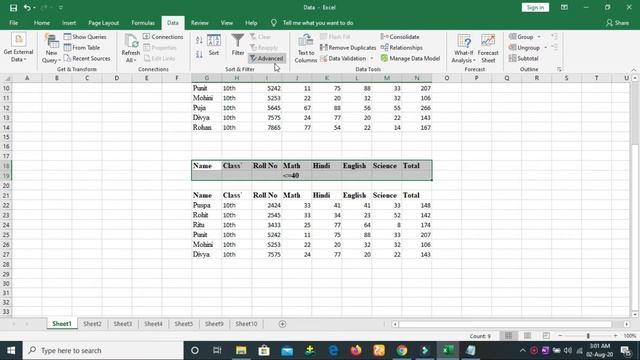This screenshot has width=640, height=360.
Task: Click Tell me what you want to do
Action: pyautogui.click(x=318, y=23)
